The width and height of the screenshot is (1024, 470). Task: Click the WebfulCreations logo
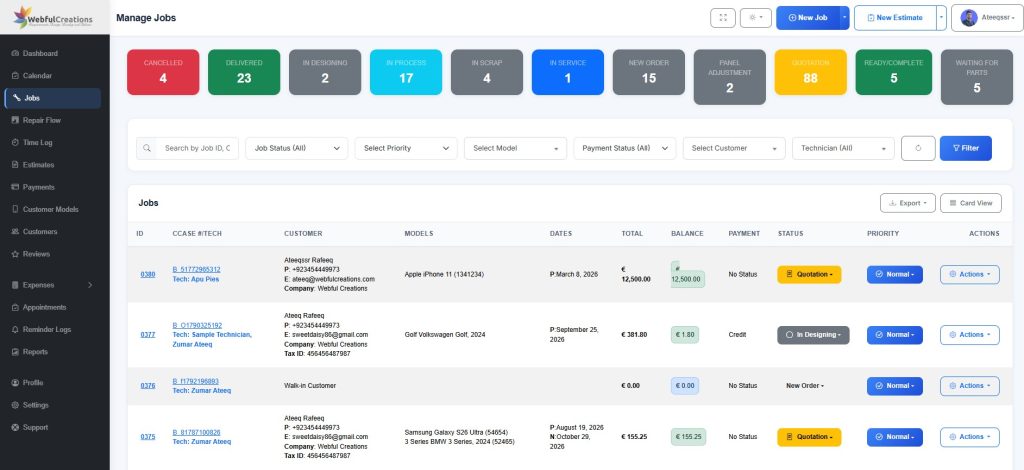point(54,18)
